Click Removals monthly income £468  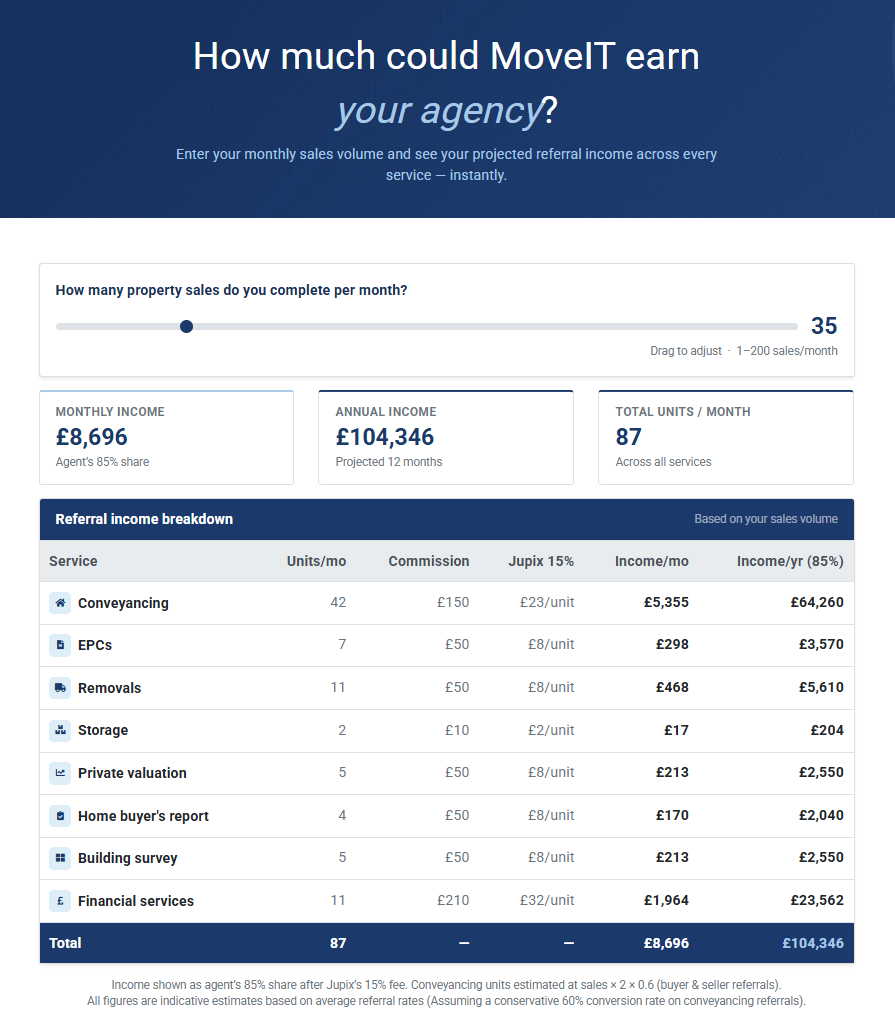(672, 687)
